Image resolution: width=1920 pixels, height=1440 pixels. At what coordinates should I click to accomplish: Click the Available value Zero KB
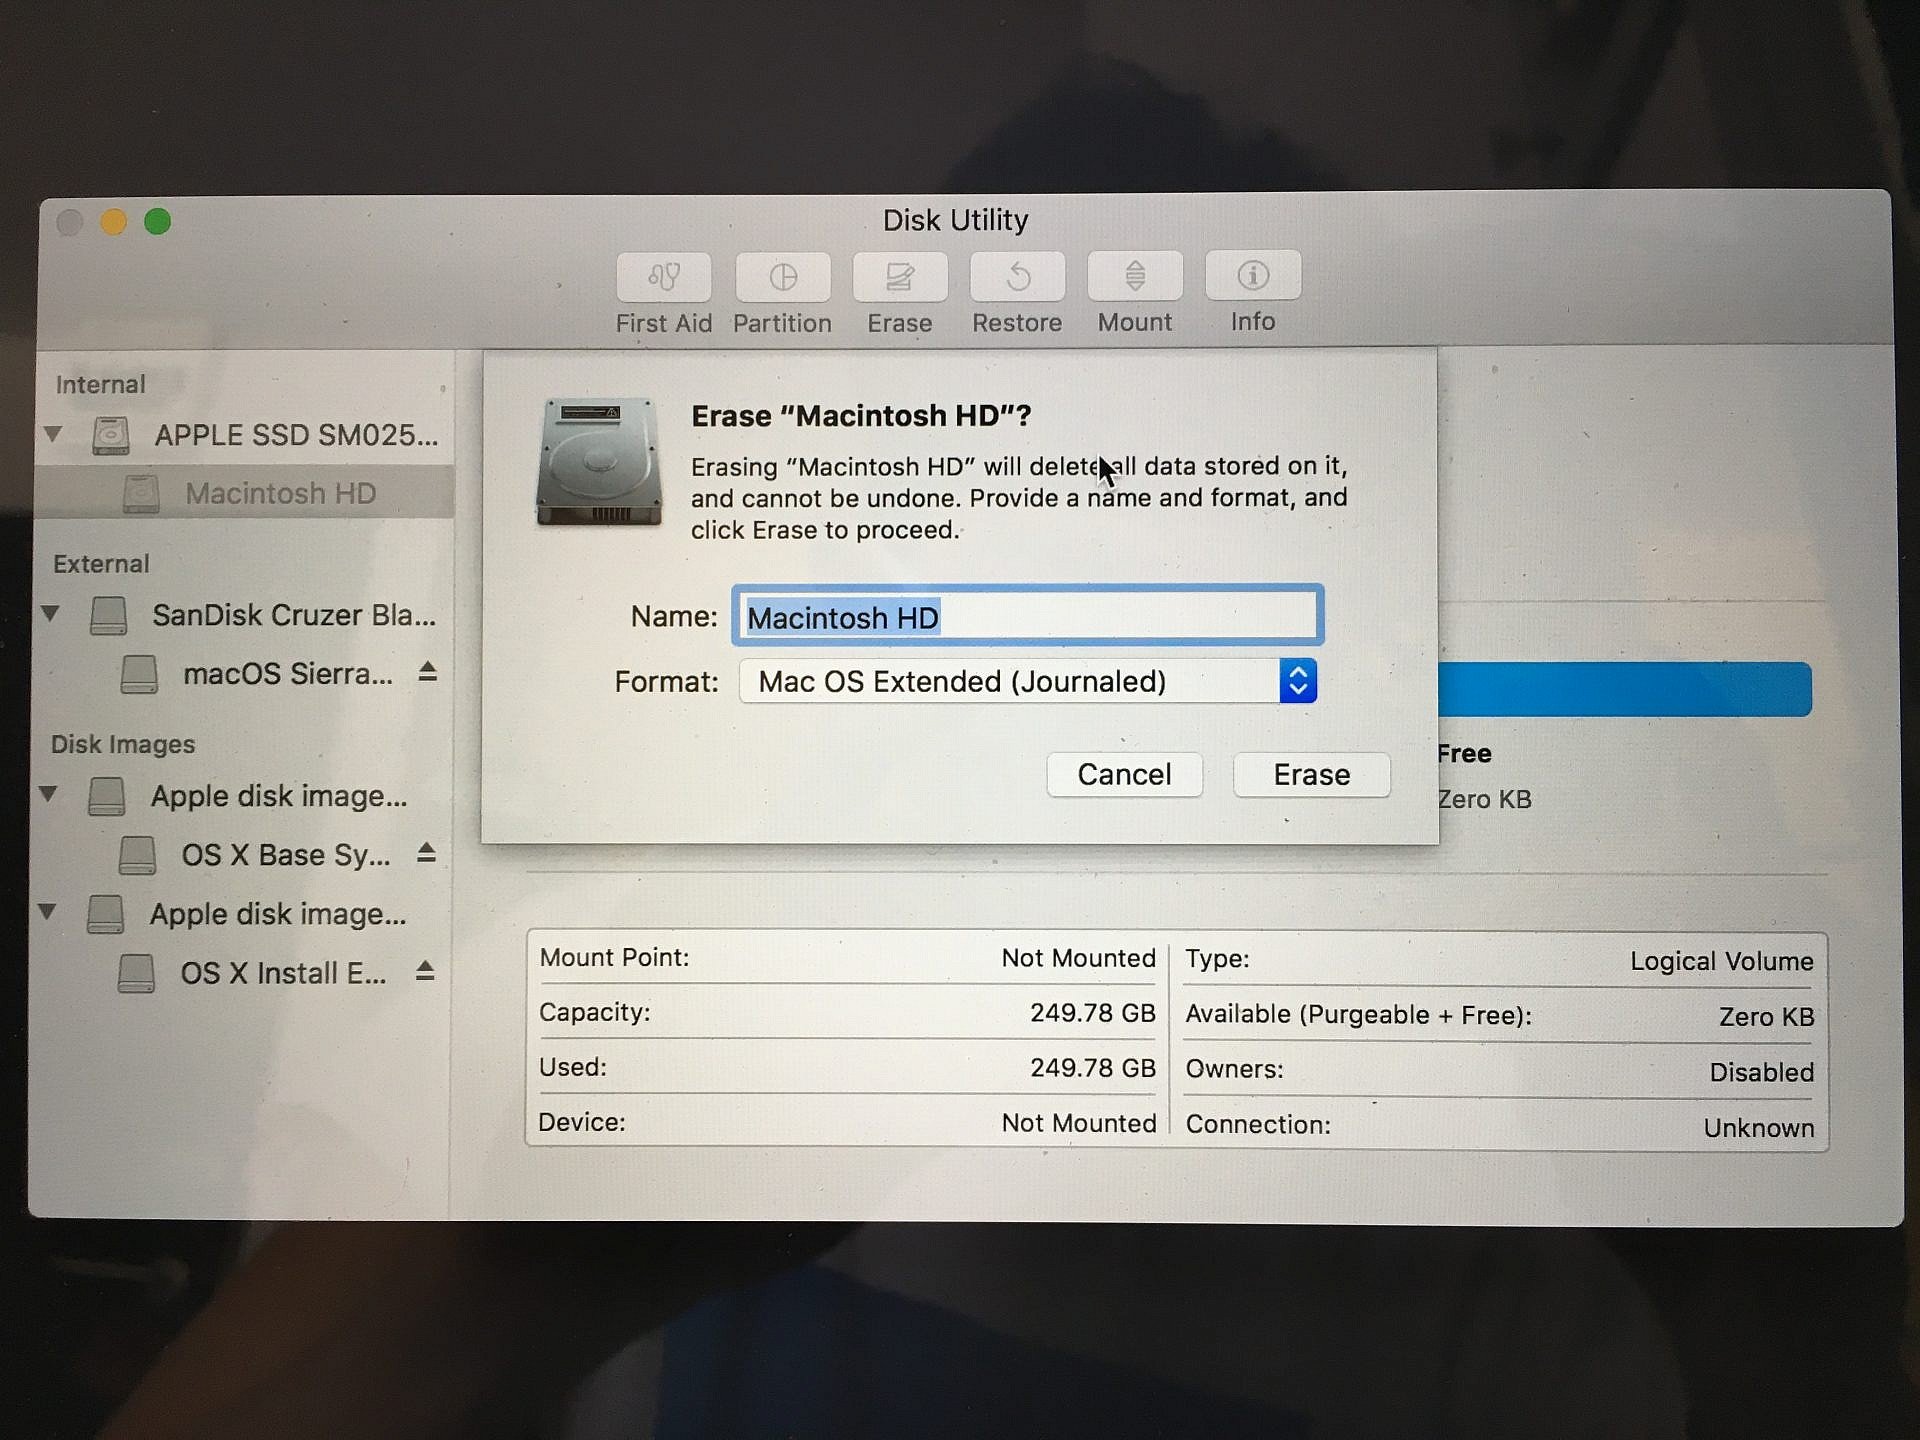pos(1767,1017)
